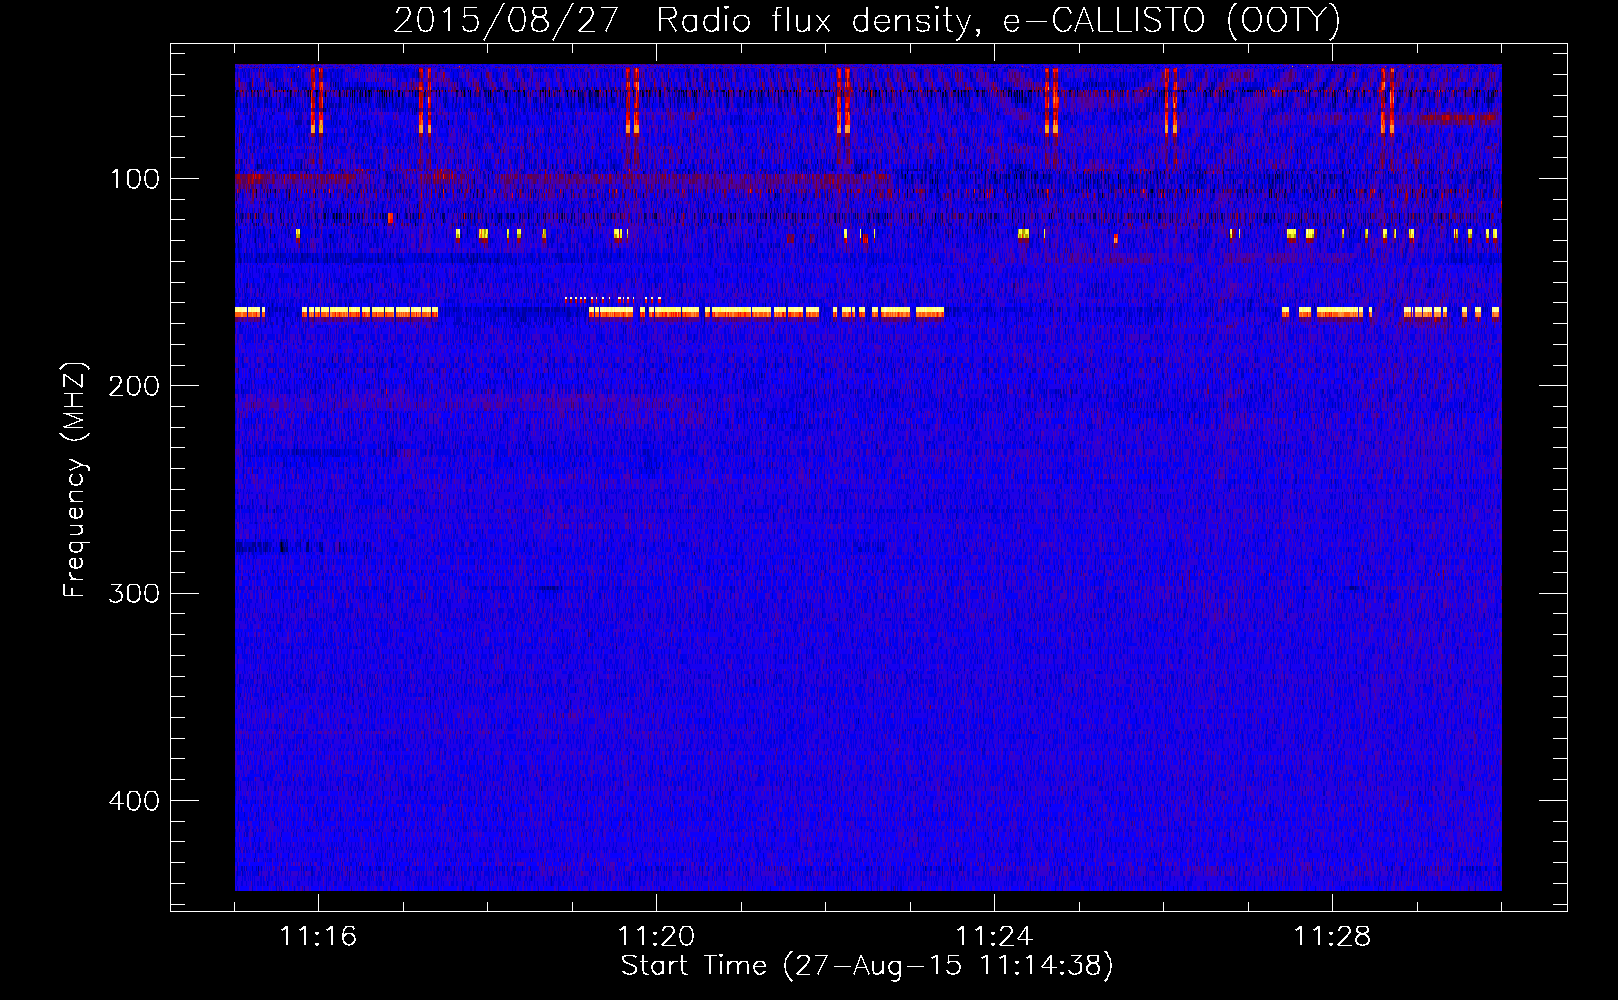The image size is (1618, 1000).
Task: Click the '11:16' time axis label
Action: tap(318, 936)
